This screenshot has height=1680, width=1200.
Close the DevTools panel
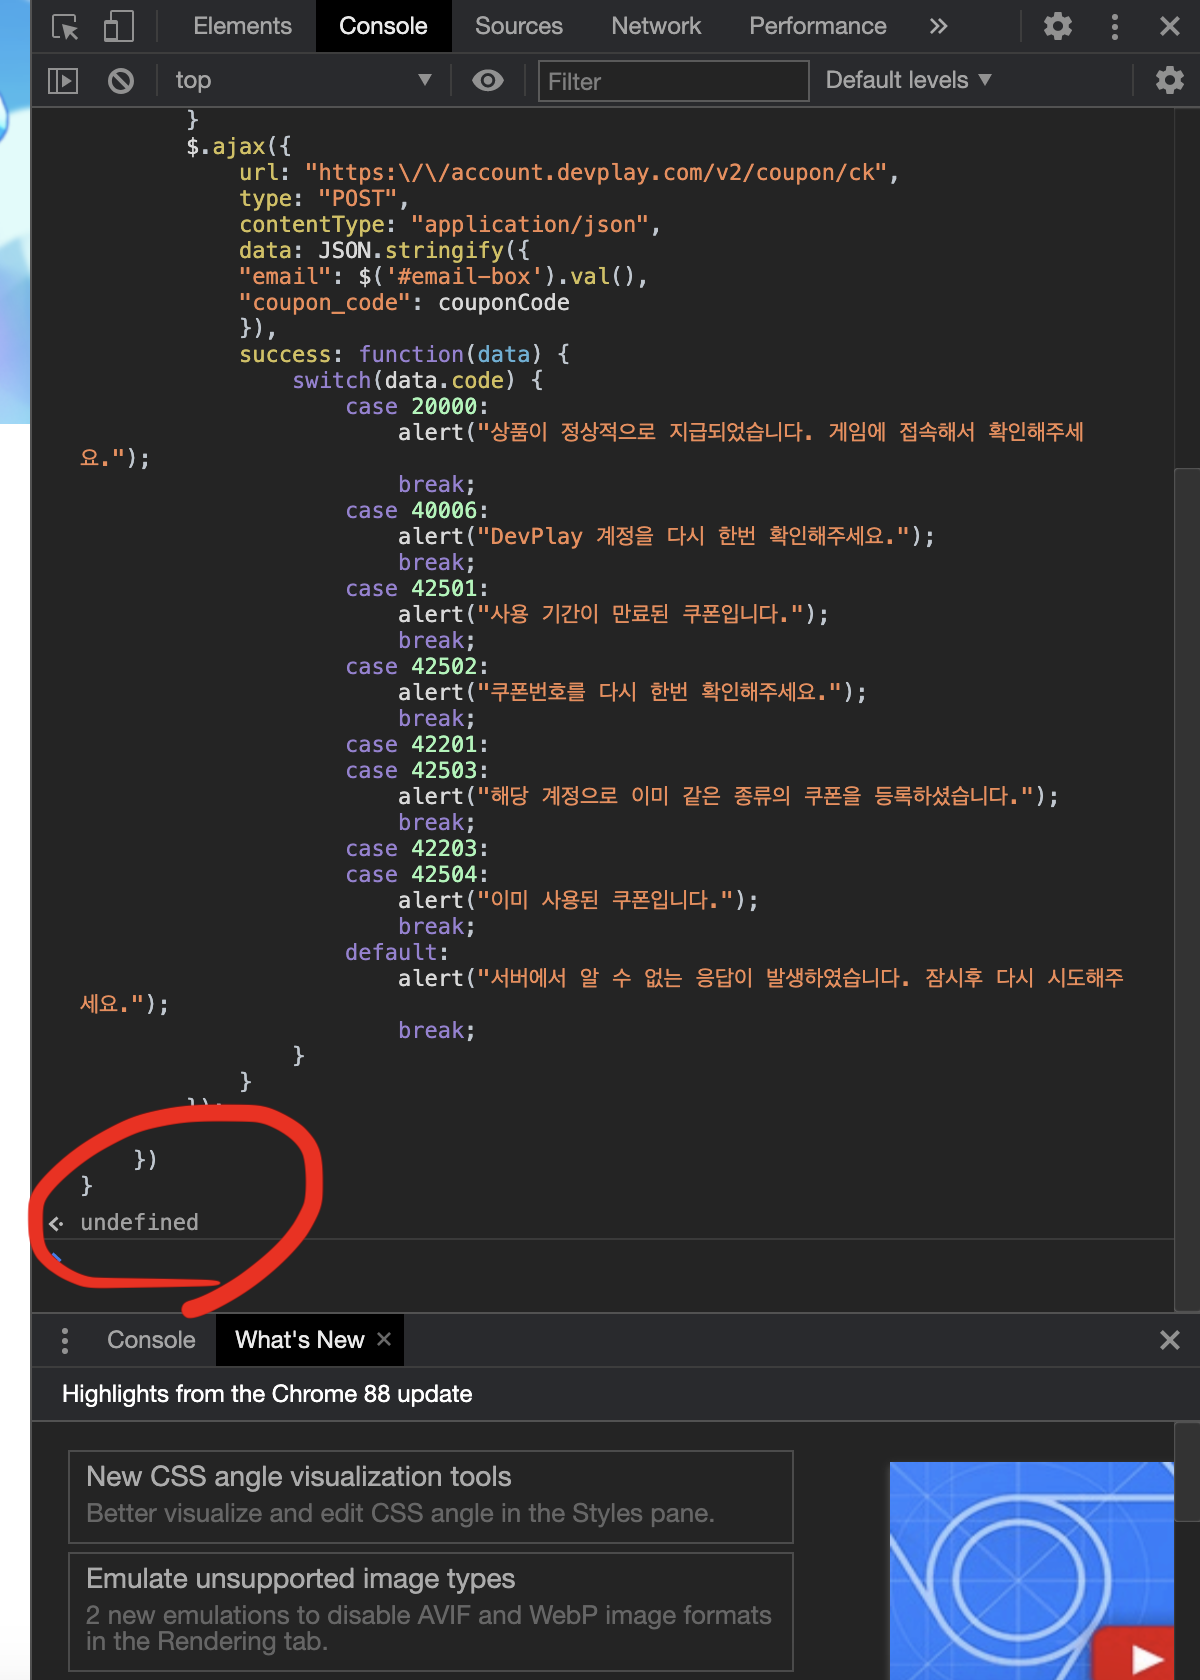[1169, 26]
